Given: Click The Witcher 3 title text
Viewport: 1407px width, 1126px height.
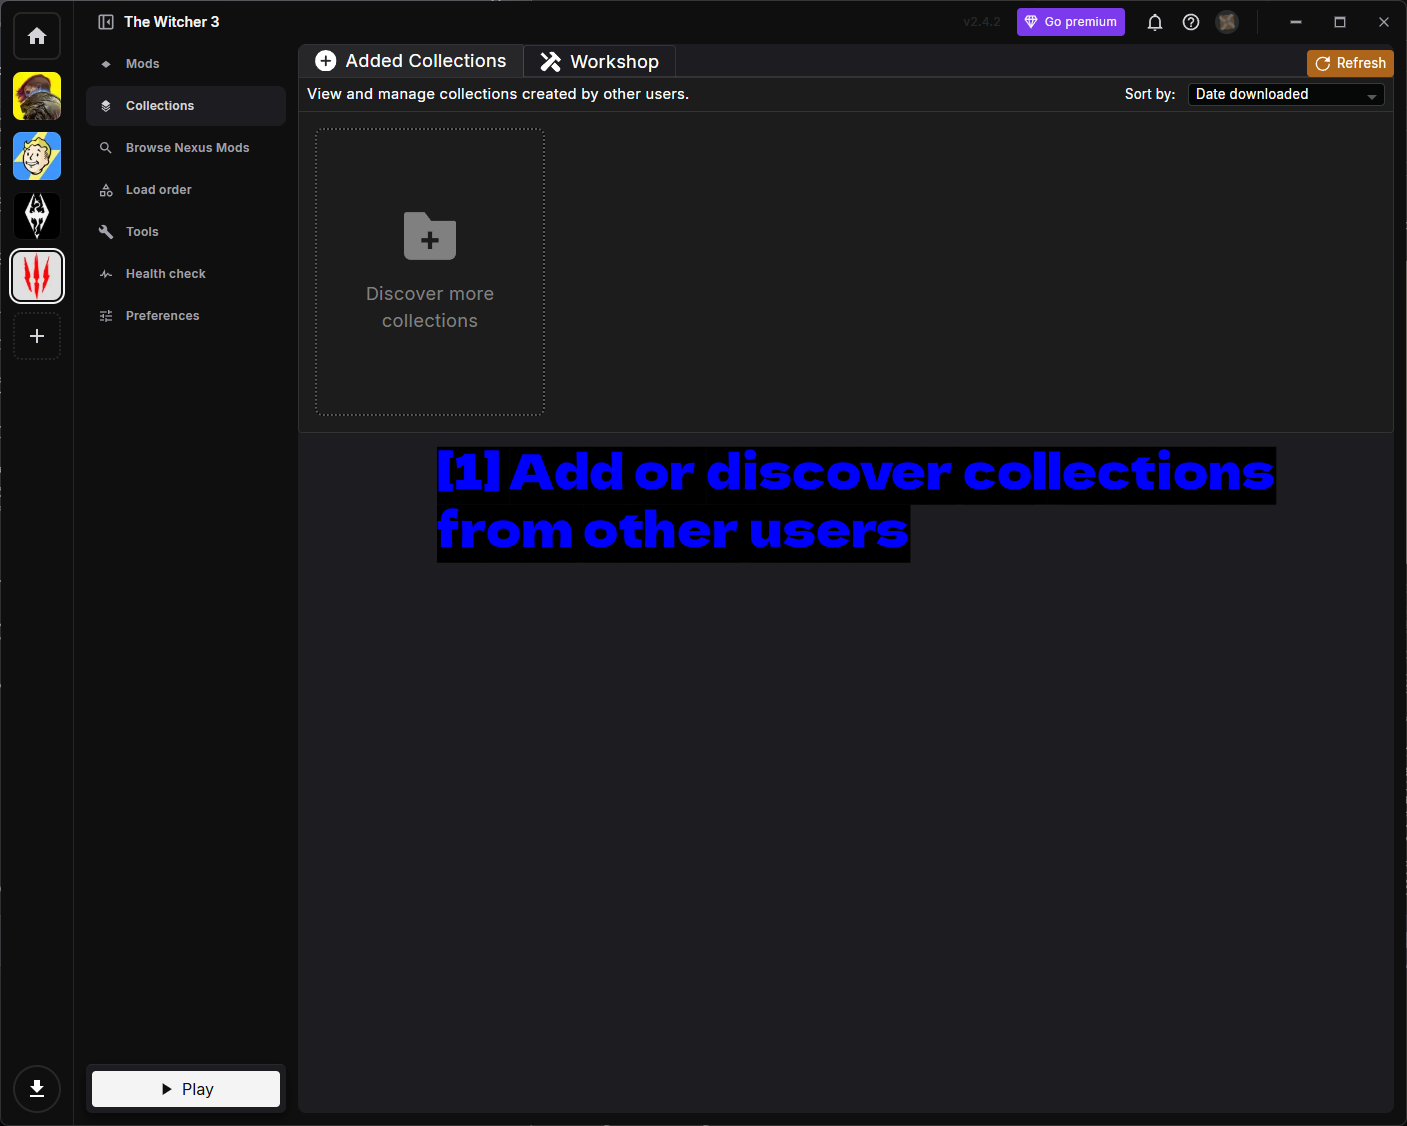Looking at the screenshot, I should [172, 22].
